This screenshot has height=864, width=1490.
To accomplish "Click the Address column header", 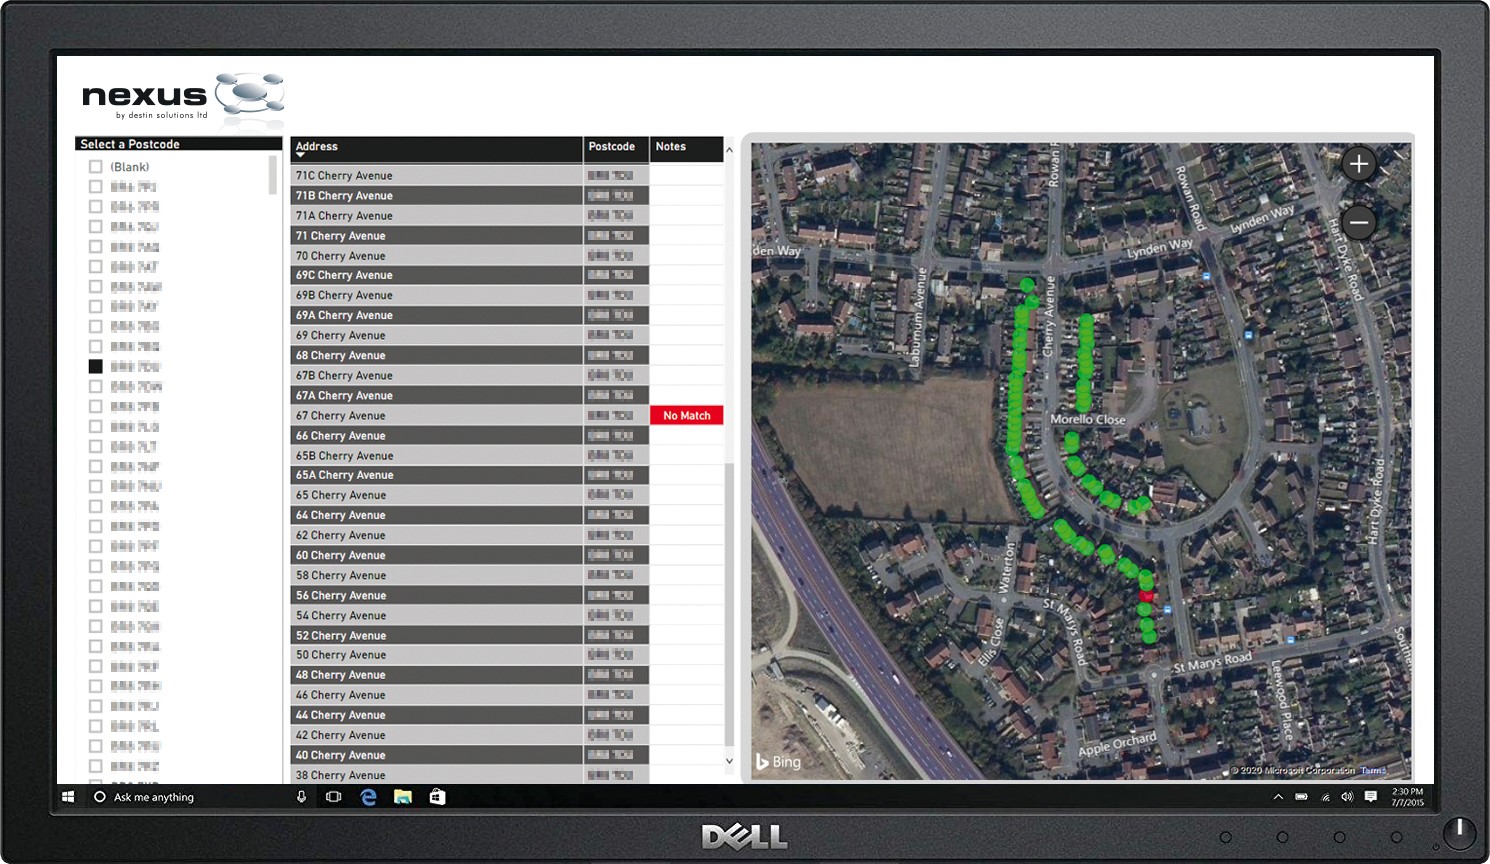I will point(436,149).
